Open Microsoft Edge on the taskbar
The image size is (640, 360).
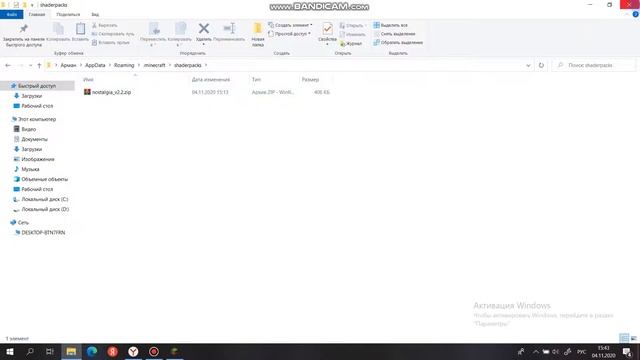(x=92, y=351)
